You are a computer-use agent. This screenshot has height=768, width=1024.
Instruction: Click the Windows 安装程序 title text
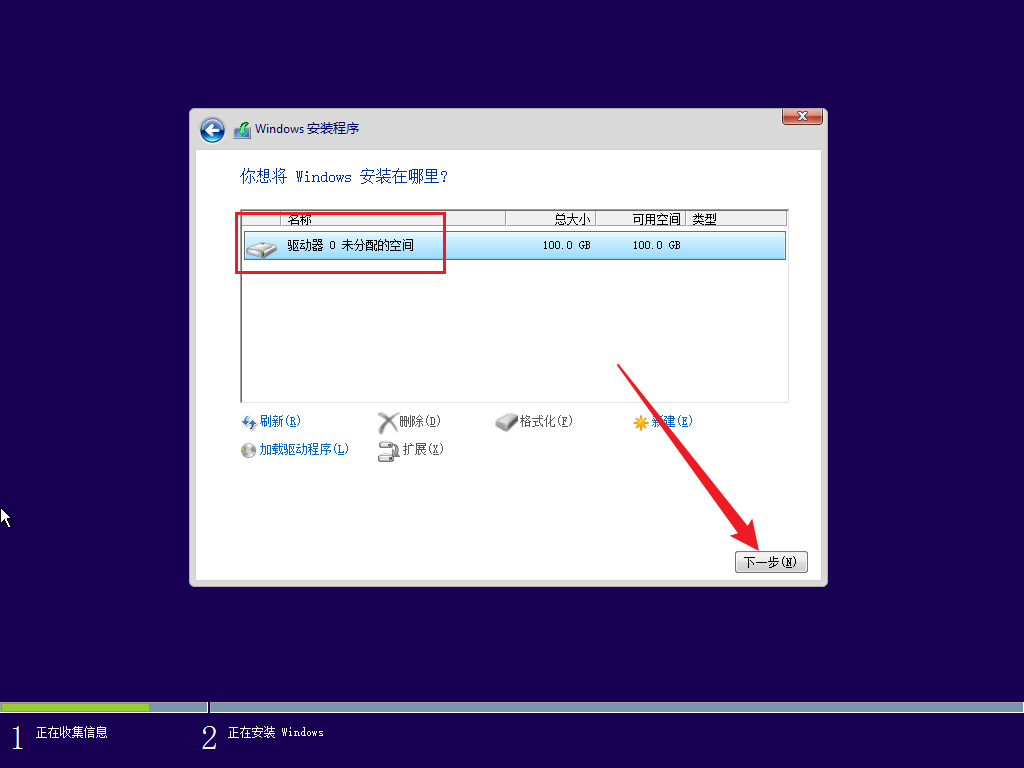coord(307,129)
